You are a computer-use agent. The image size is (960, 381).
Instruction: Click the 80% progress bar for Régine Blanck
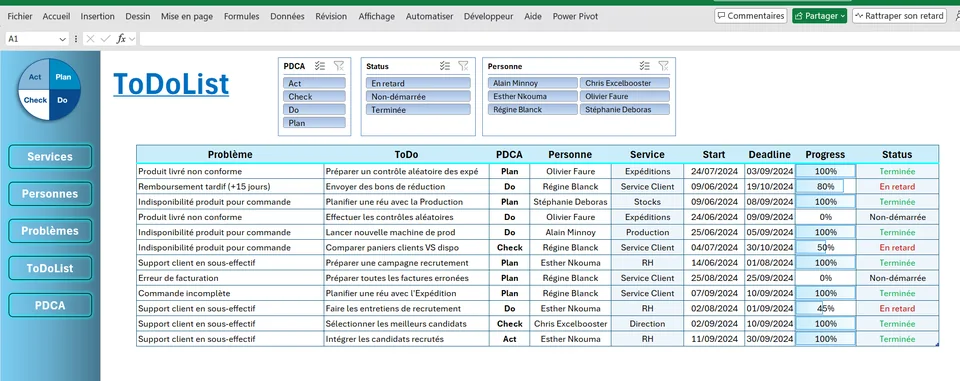coord(825,186)
